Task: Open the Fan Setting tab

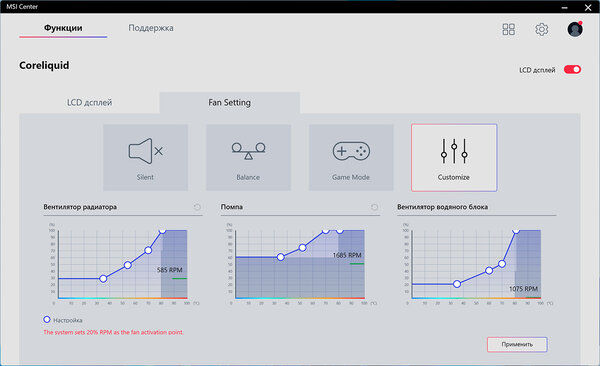Action: (x=230, y=103)
